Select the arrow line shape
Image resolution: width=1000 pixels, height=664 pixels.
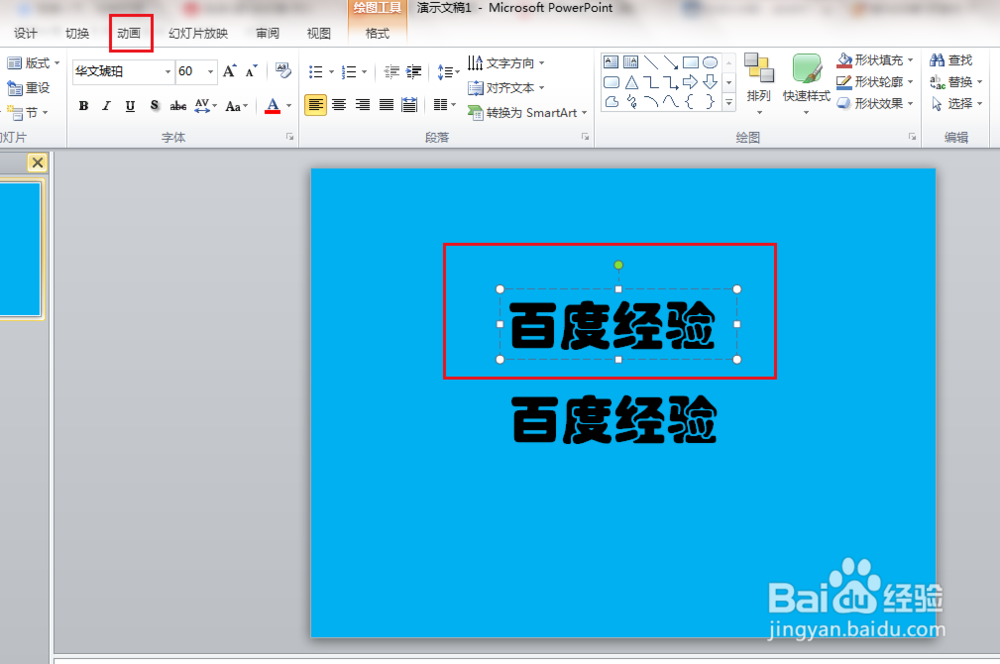coord(671,62)
